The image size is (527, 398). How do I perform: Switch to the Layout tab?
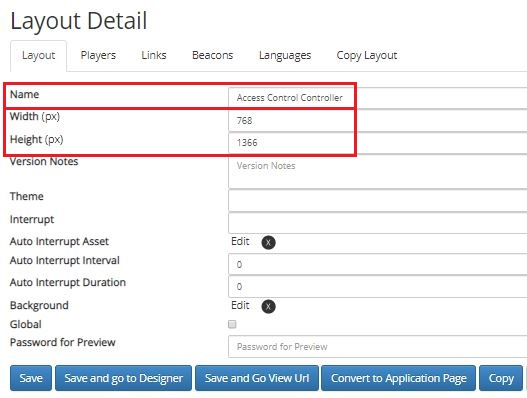click(x=38, y=55)
